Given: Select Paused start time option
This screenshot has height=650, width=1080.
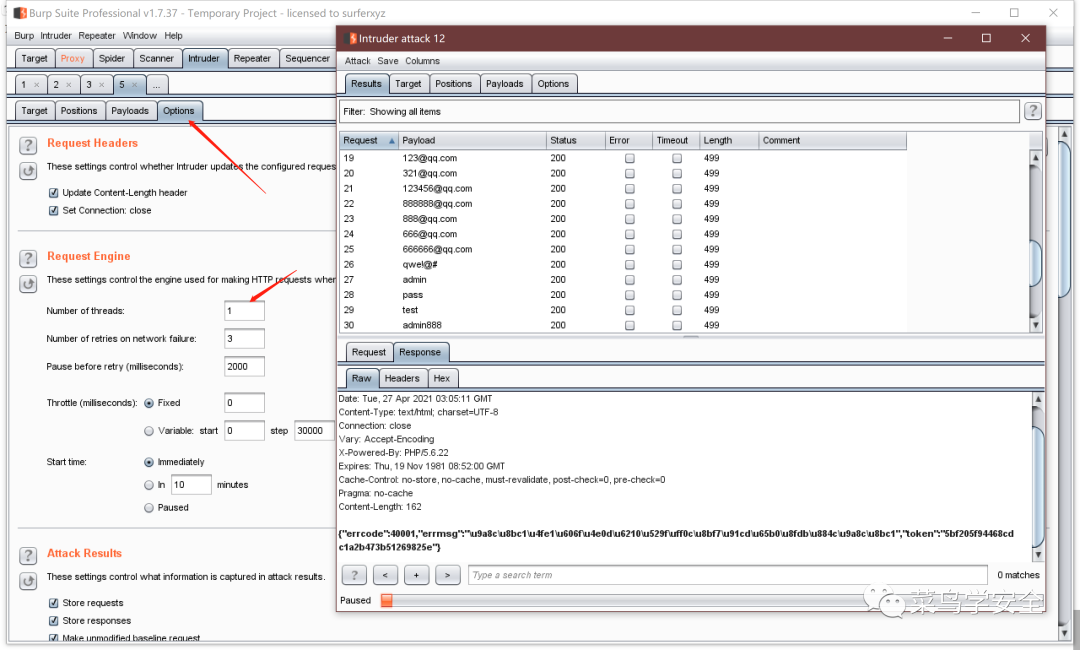Looking at the screenshot, I should click(149, 508).
